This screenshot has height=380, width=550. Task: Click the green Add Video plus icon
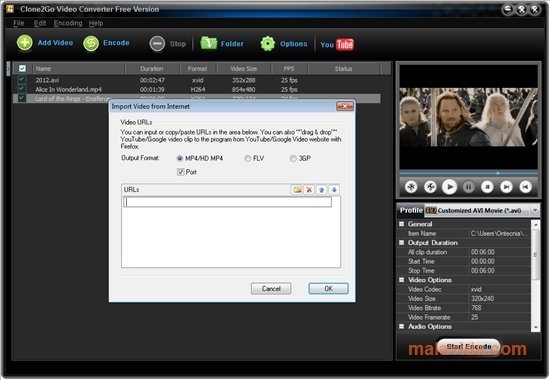[x=25, y=43]
